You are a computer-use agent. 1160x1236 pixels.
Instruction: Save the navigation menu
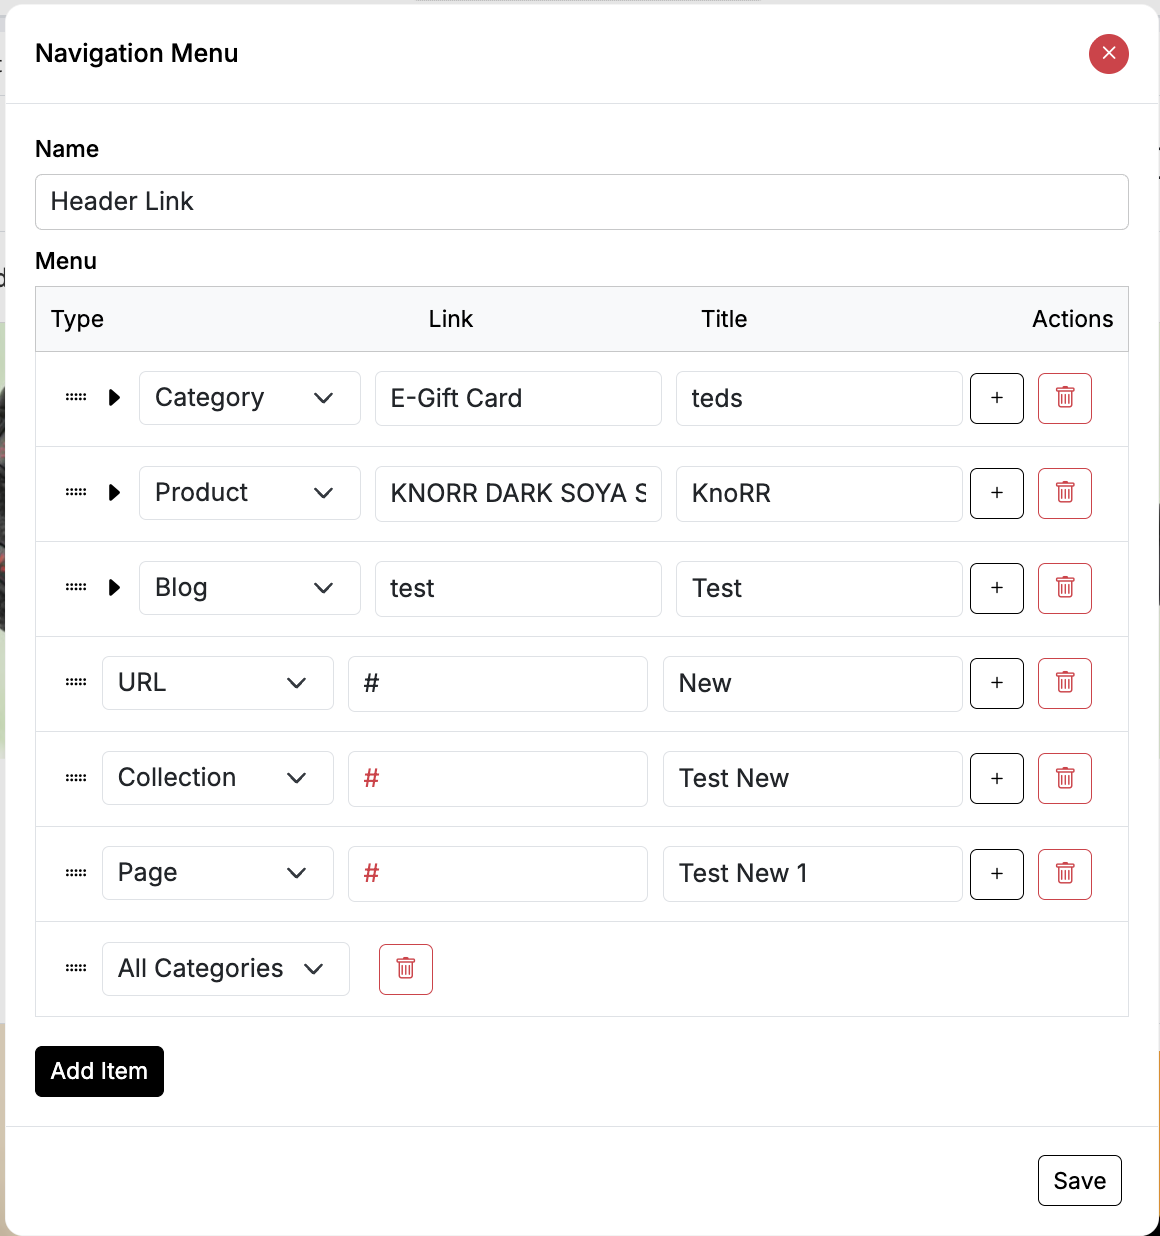[x=1079, y=1181]
